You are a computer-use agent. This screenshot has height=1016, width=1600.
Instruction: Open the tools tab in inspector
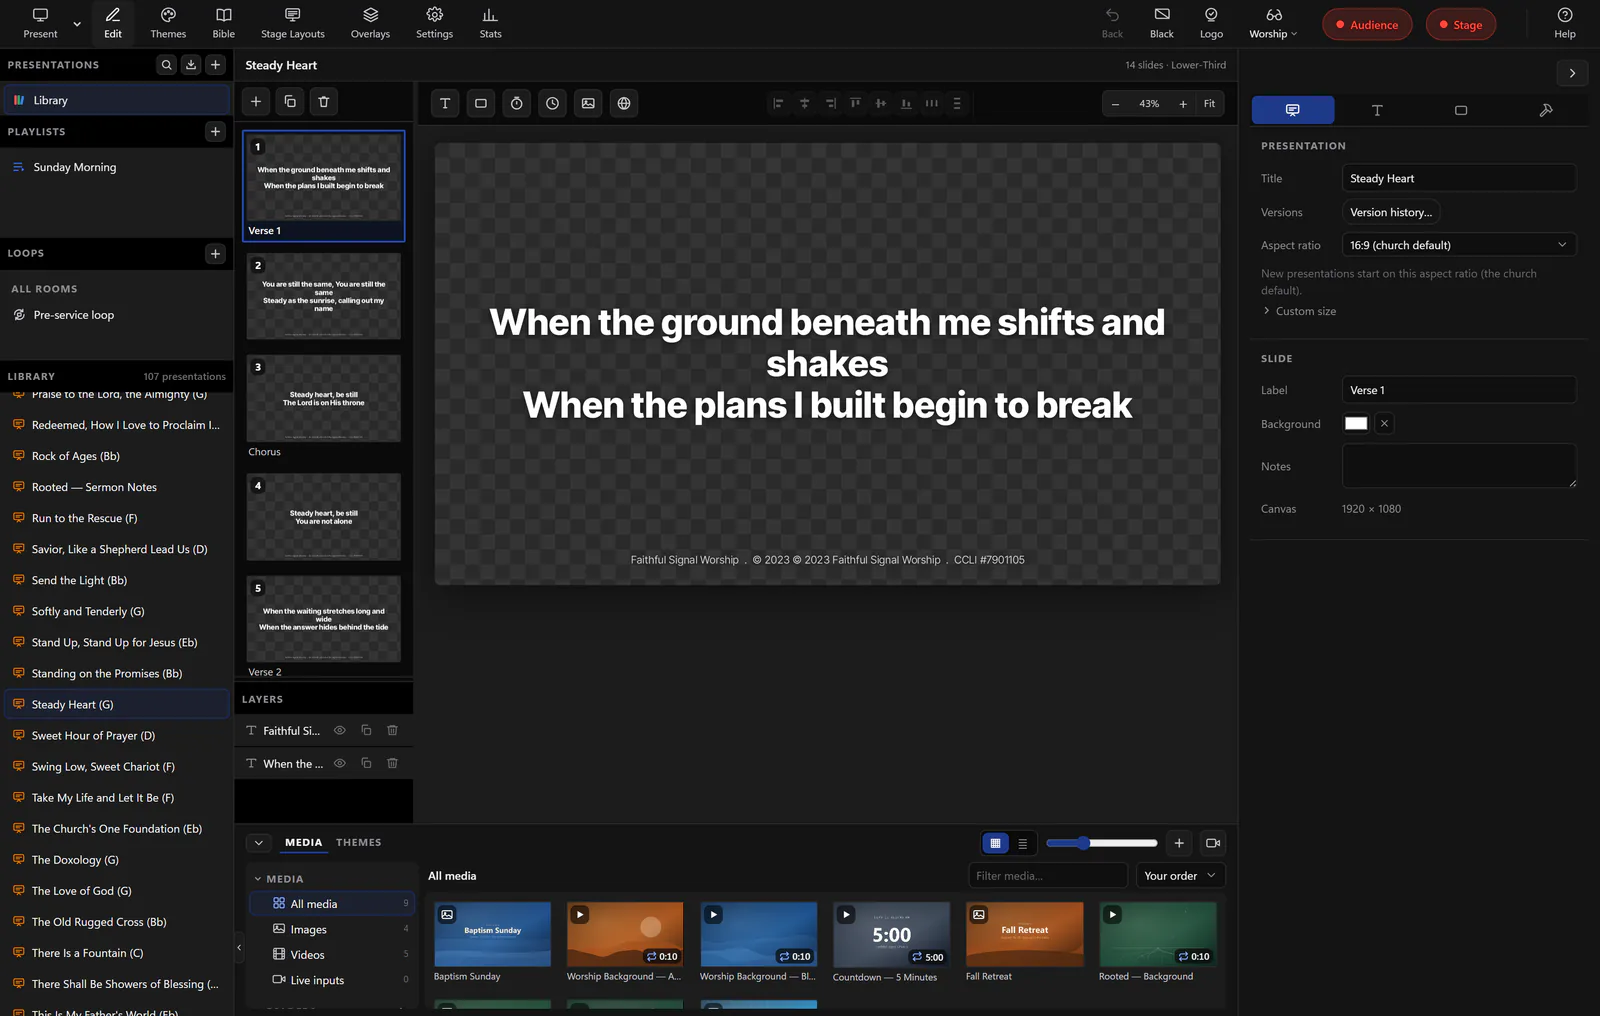[x=1545, y=110]
